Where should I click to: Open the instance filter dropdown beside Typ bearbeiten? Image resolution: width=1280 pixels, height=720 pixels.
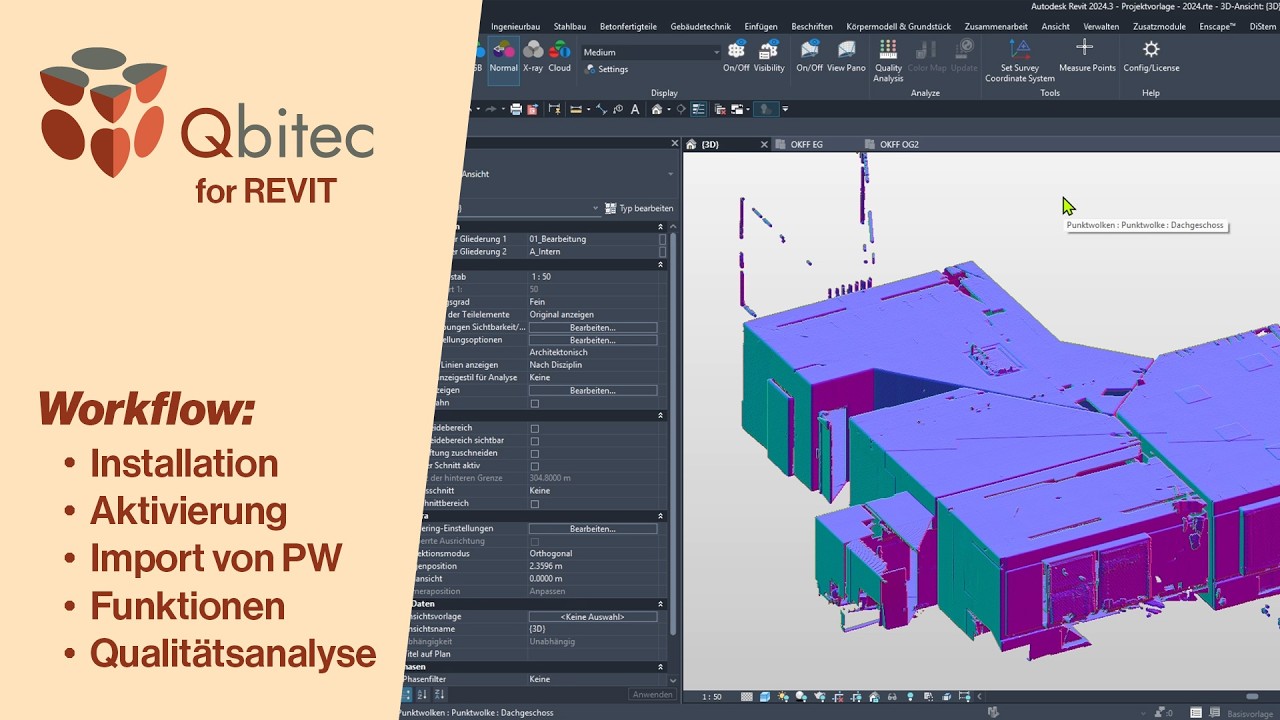coord(594,209)
